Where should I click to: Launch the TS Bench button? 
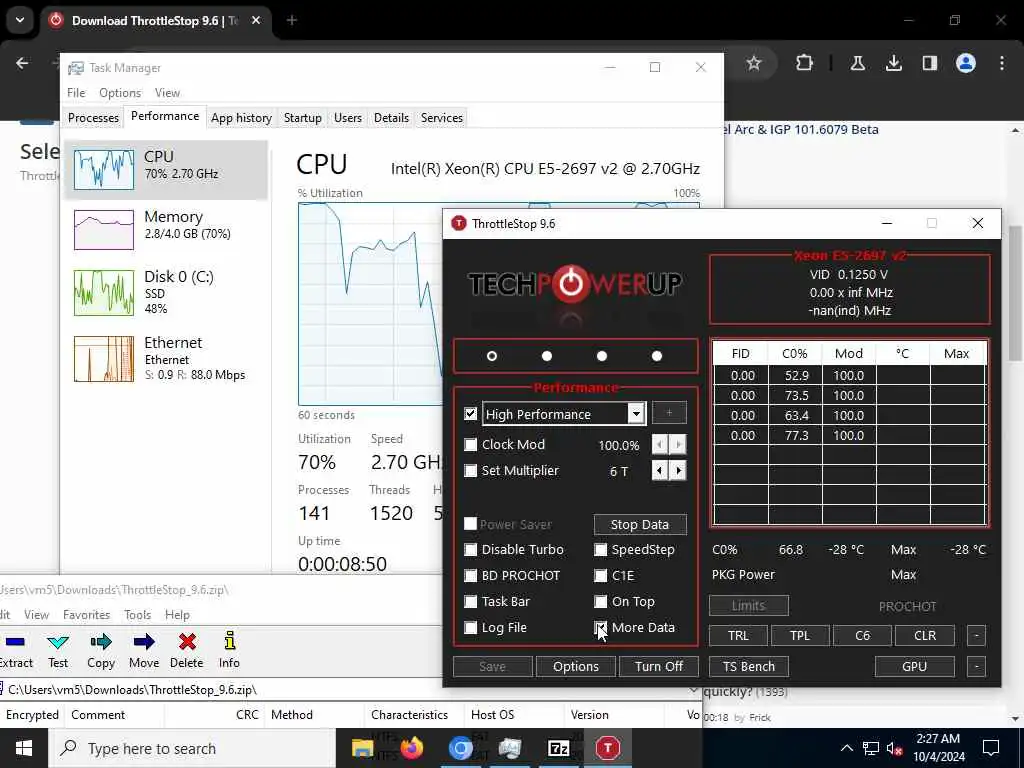click(748, 666)
